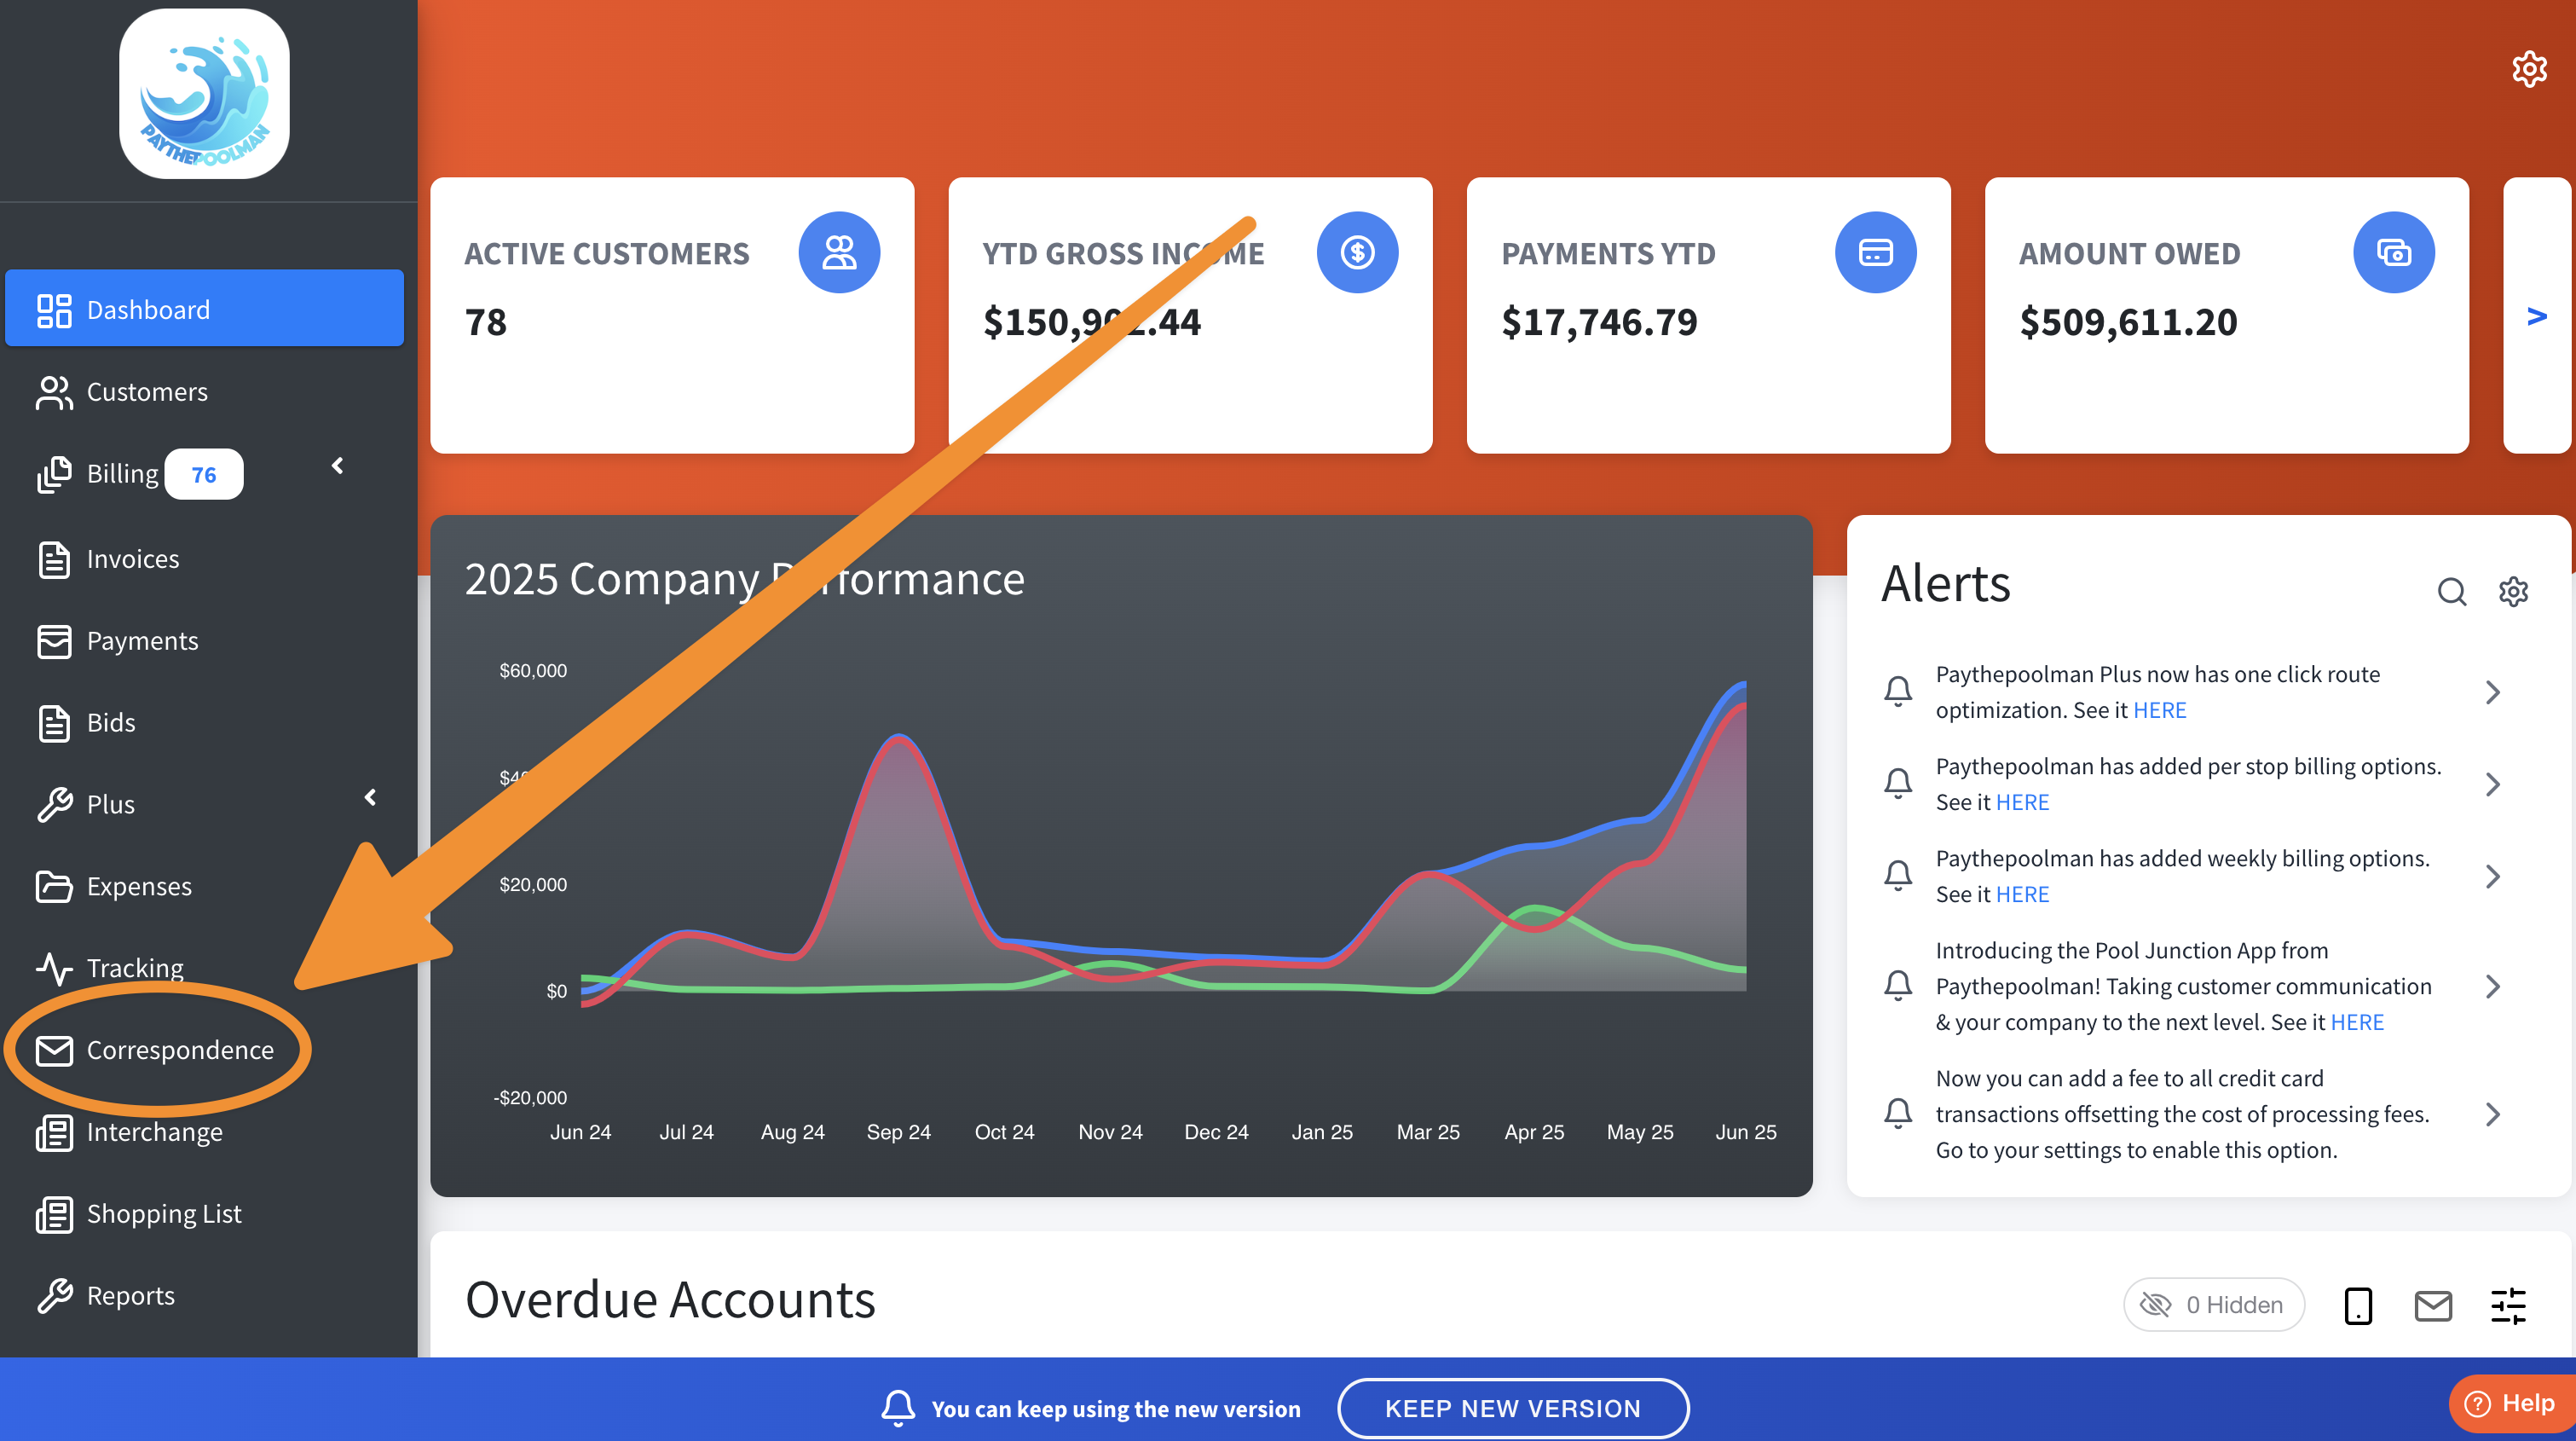
Task: Open the Shopping List menu item
Action: coord(164,1214)
